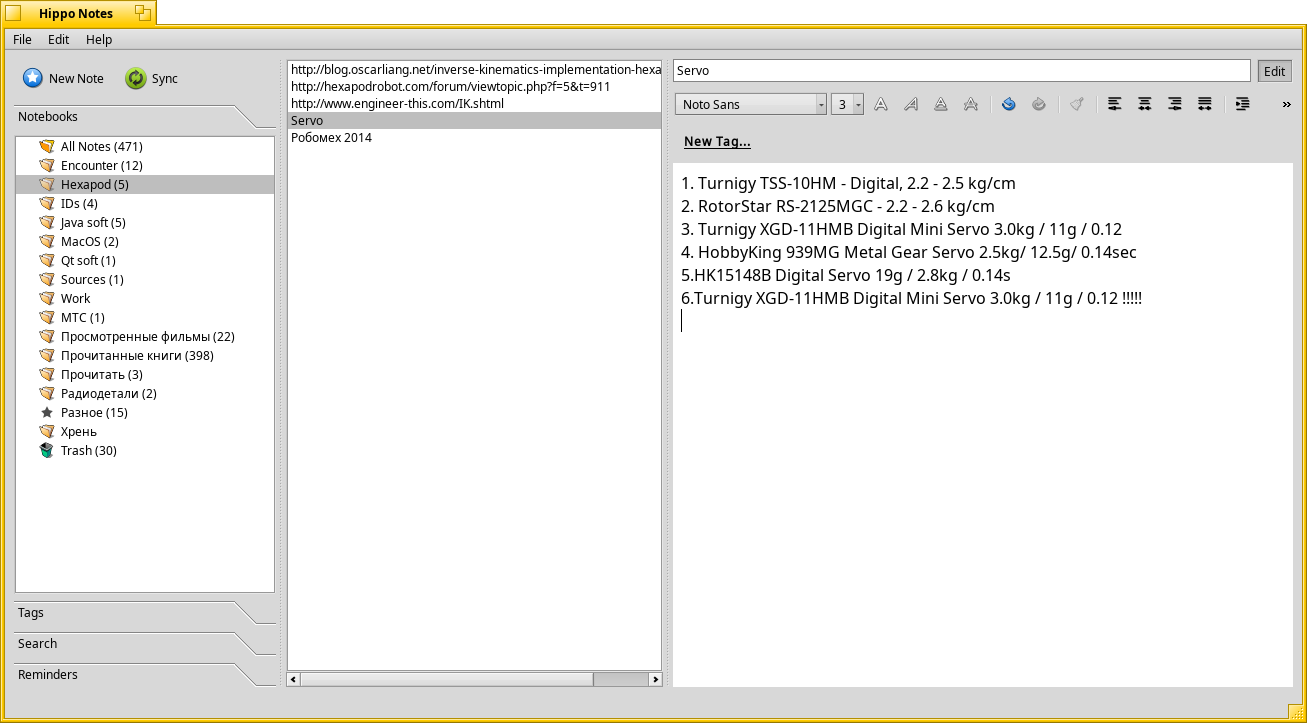Select the МТС (1) notebook
Viewport: 1307px width, 723px height.
[x=145, y=318]
